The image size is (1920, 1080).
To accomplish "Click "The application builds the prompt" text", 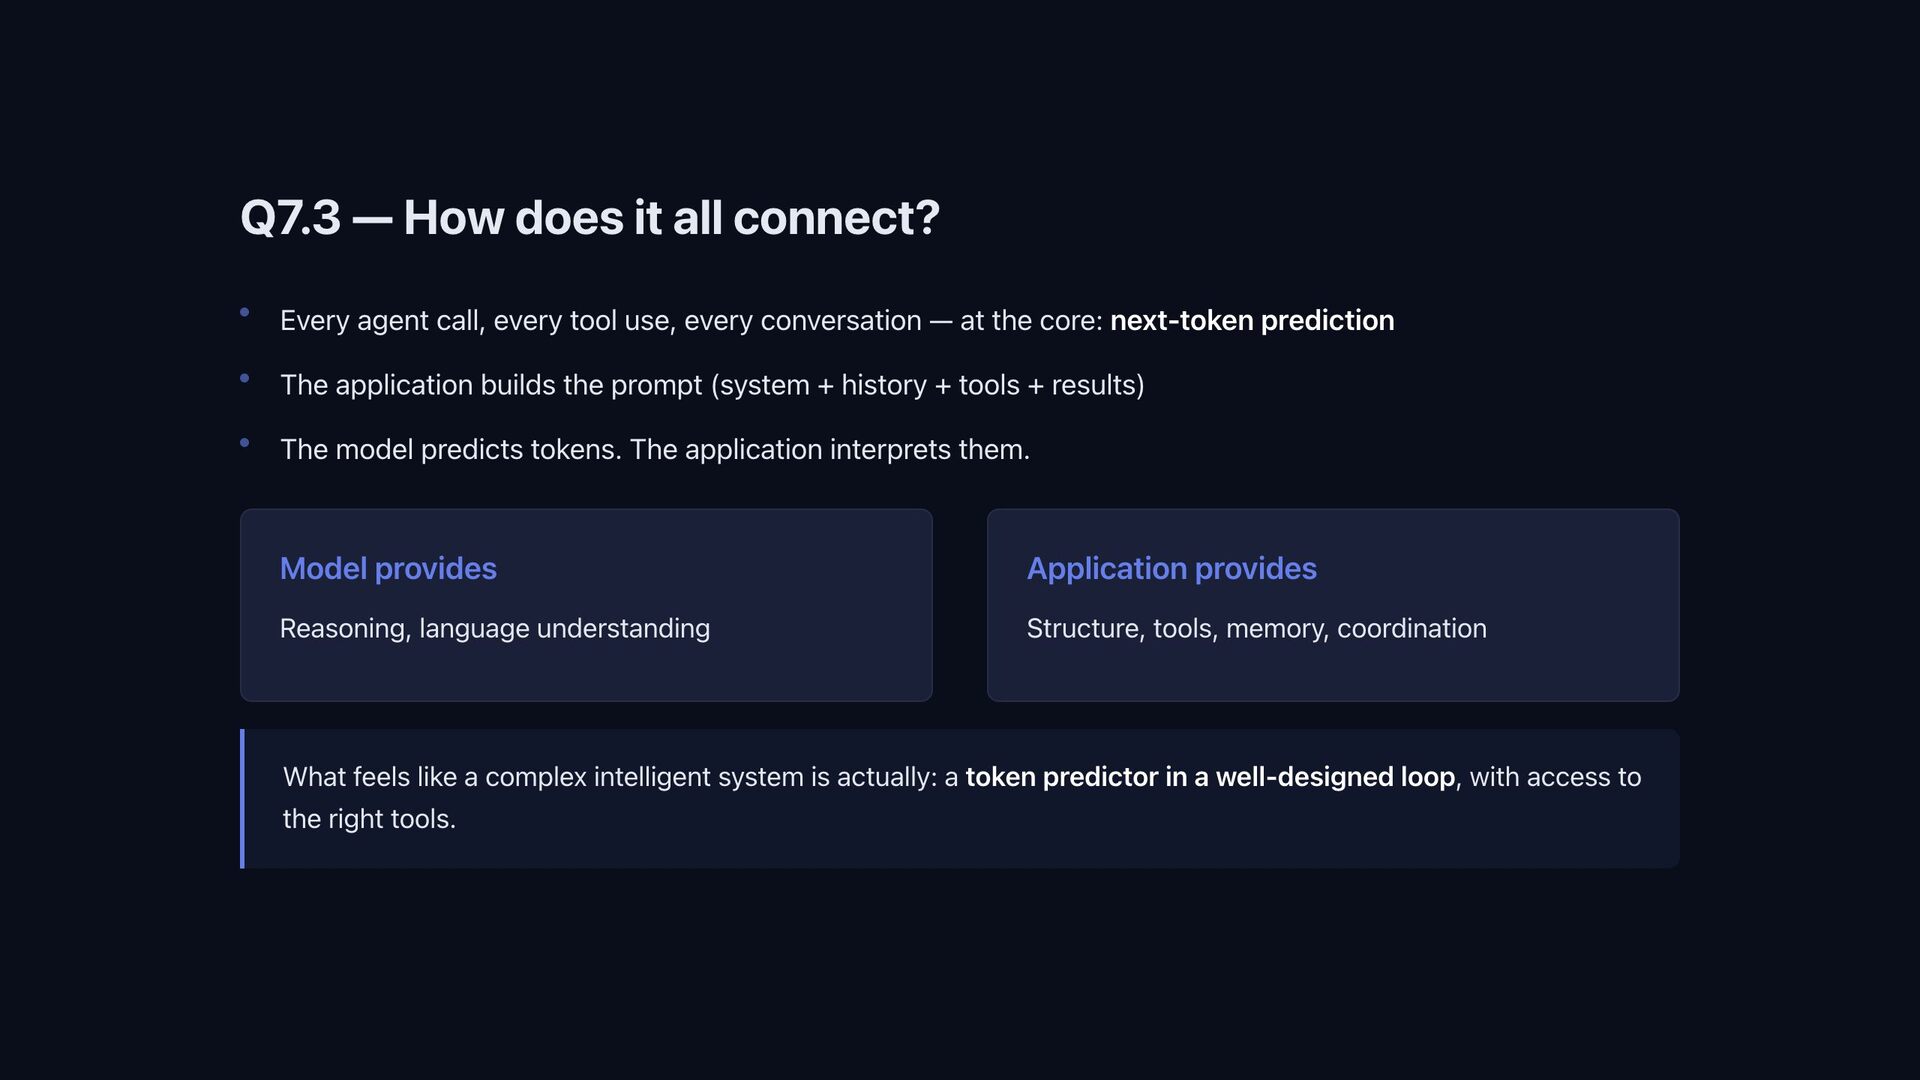I will point(492,385).
